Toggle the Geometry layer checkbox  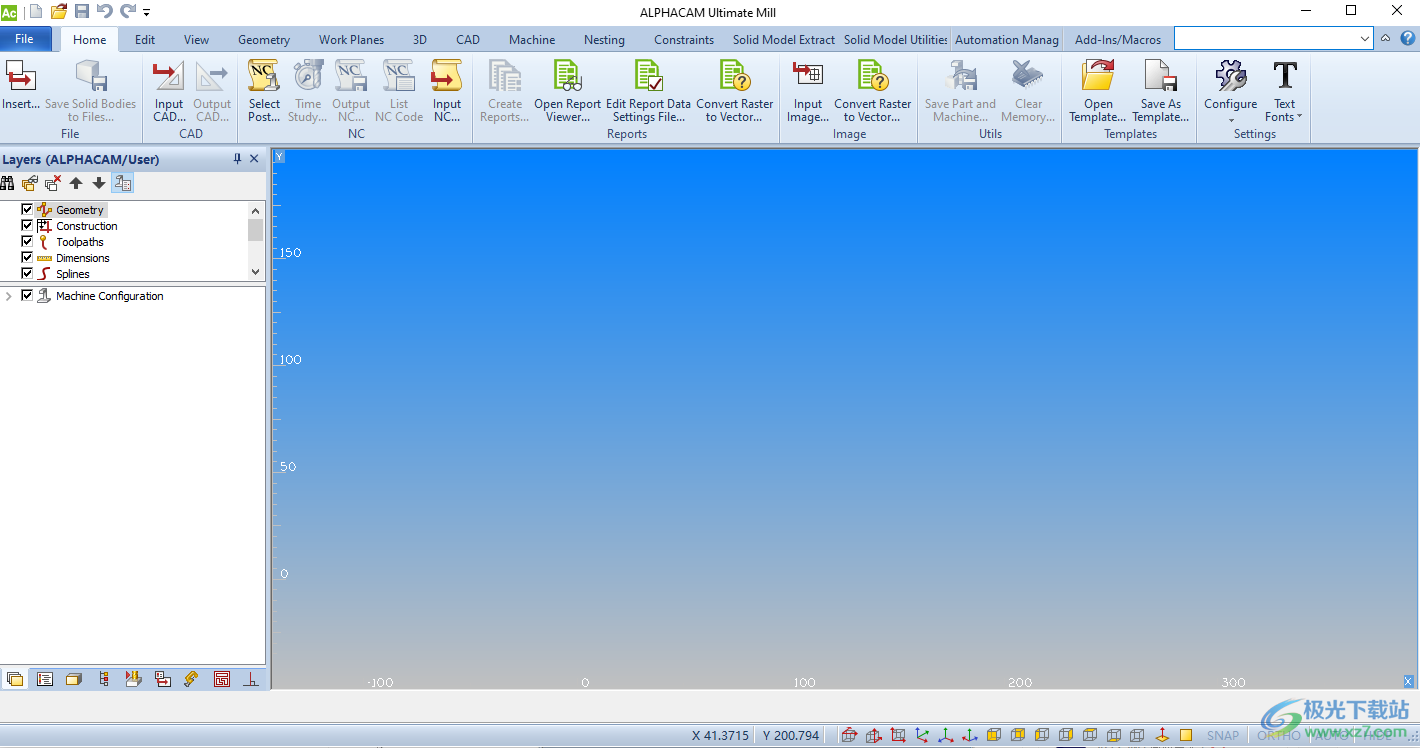pos(27,210)
